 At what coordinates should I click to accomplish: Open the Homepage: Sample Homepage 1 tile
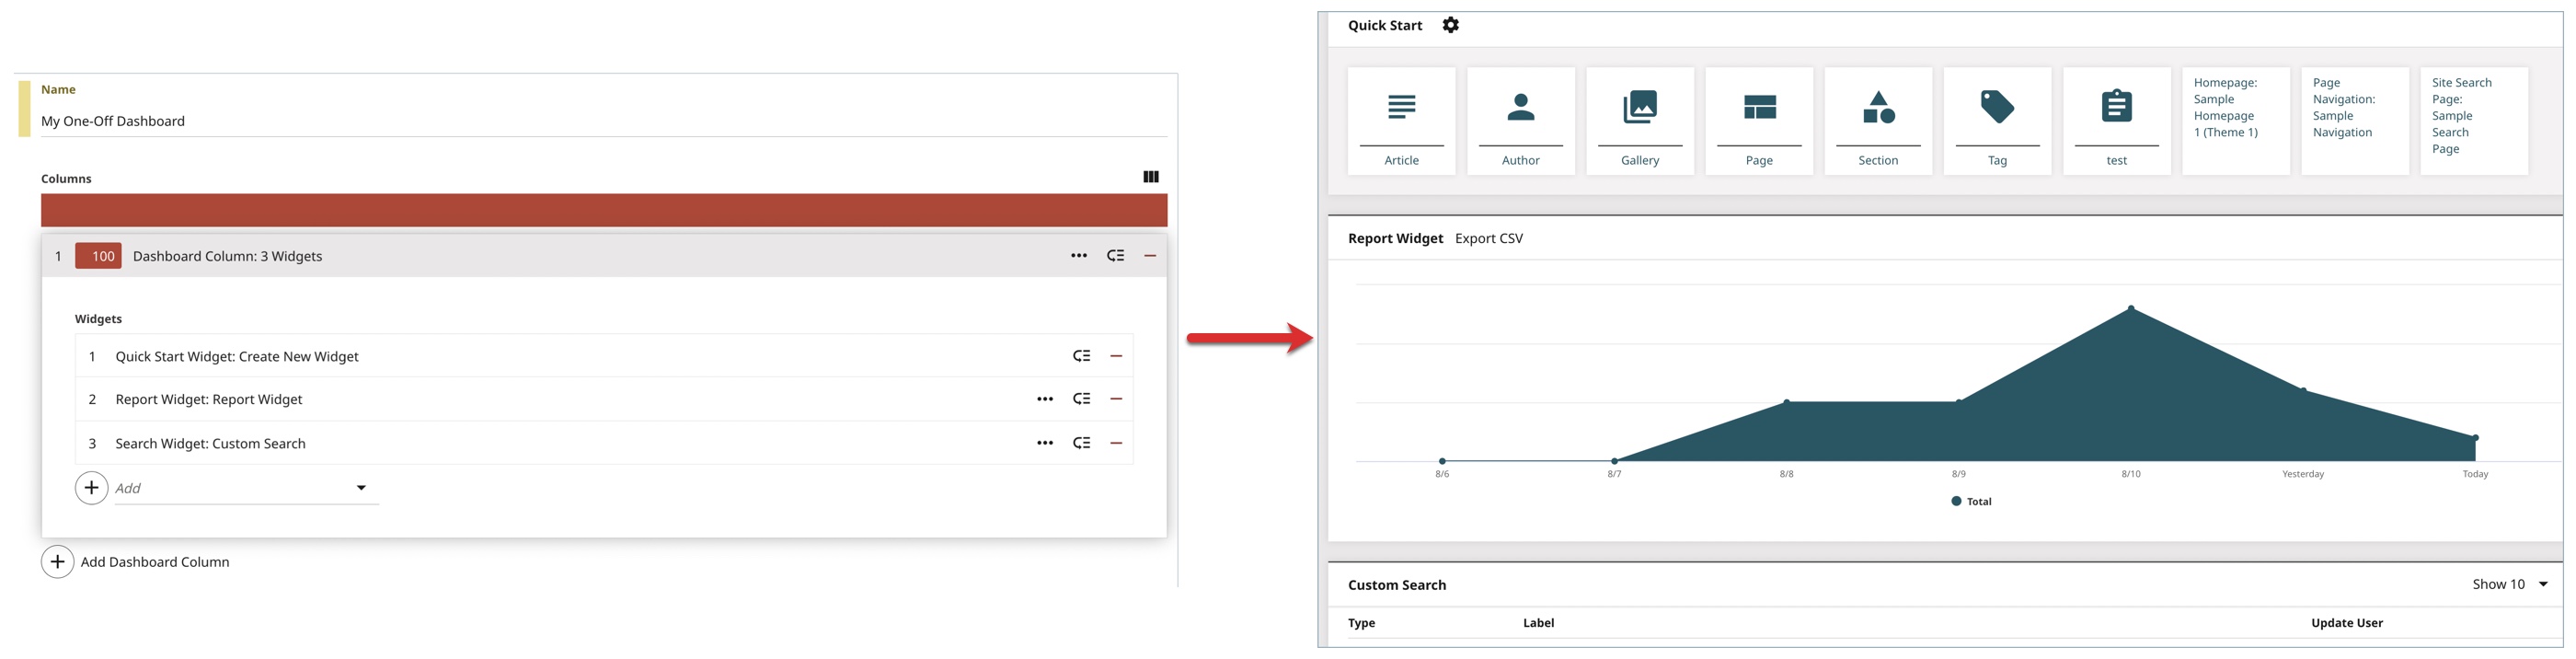click(x=2235, y=121)
